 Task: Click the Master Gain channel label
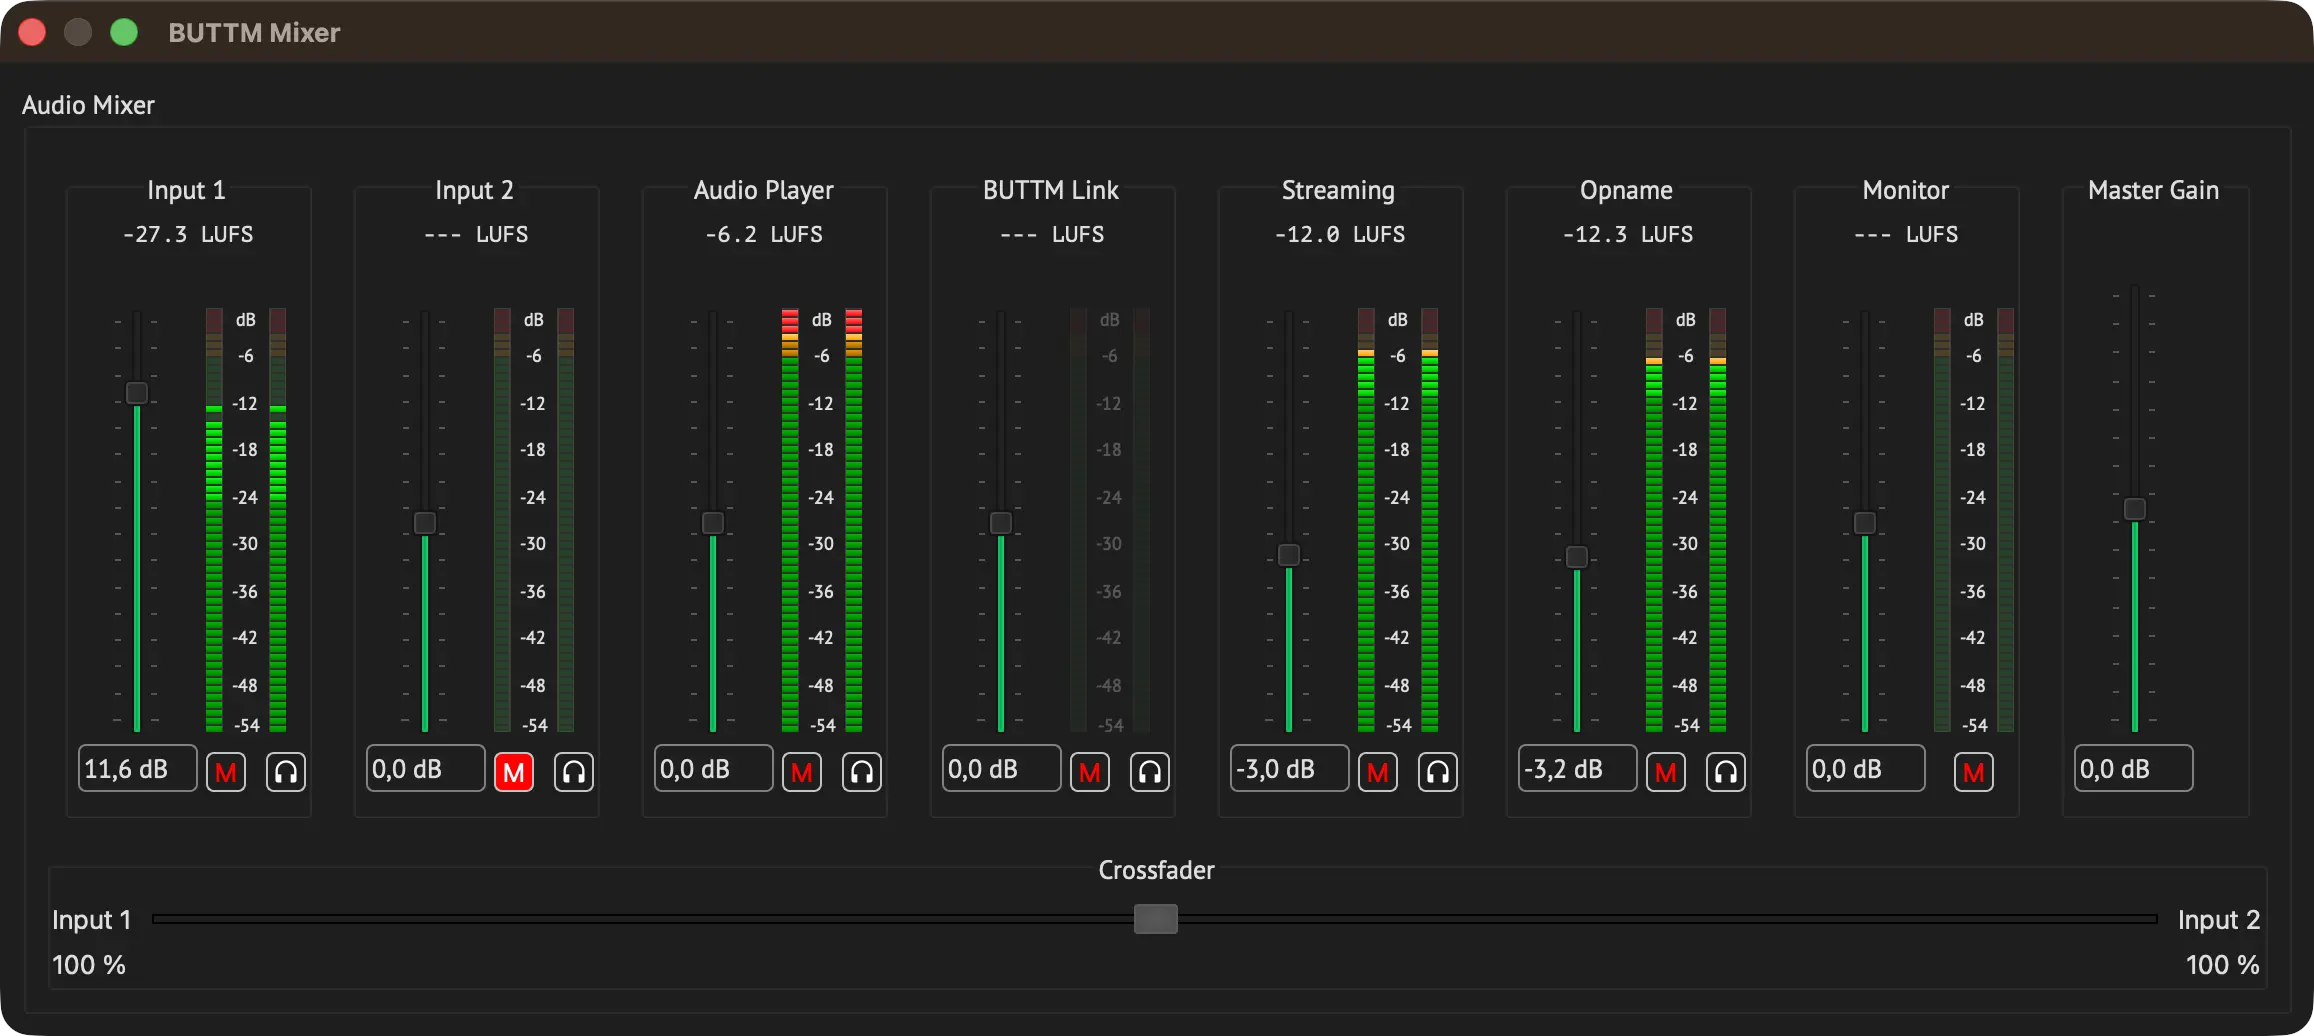[2154, 190]
